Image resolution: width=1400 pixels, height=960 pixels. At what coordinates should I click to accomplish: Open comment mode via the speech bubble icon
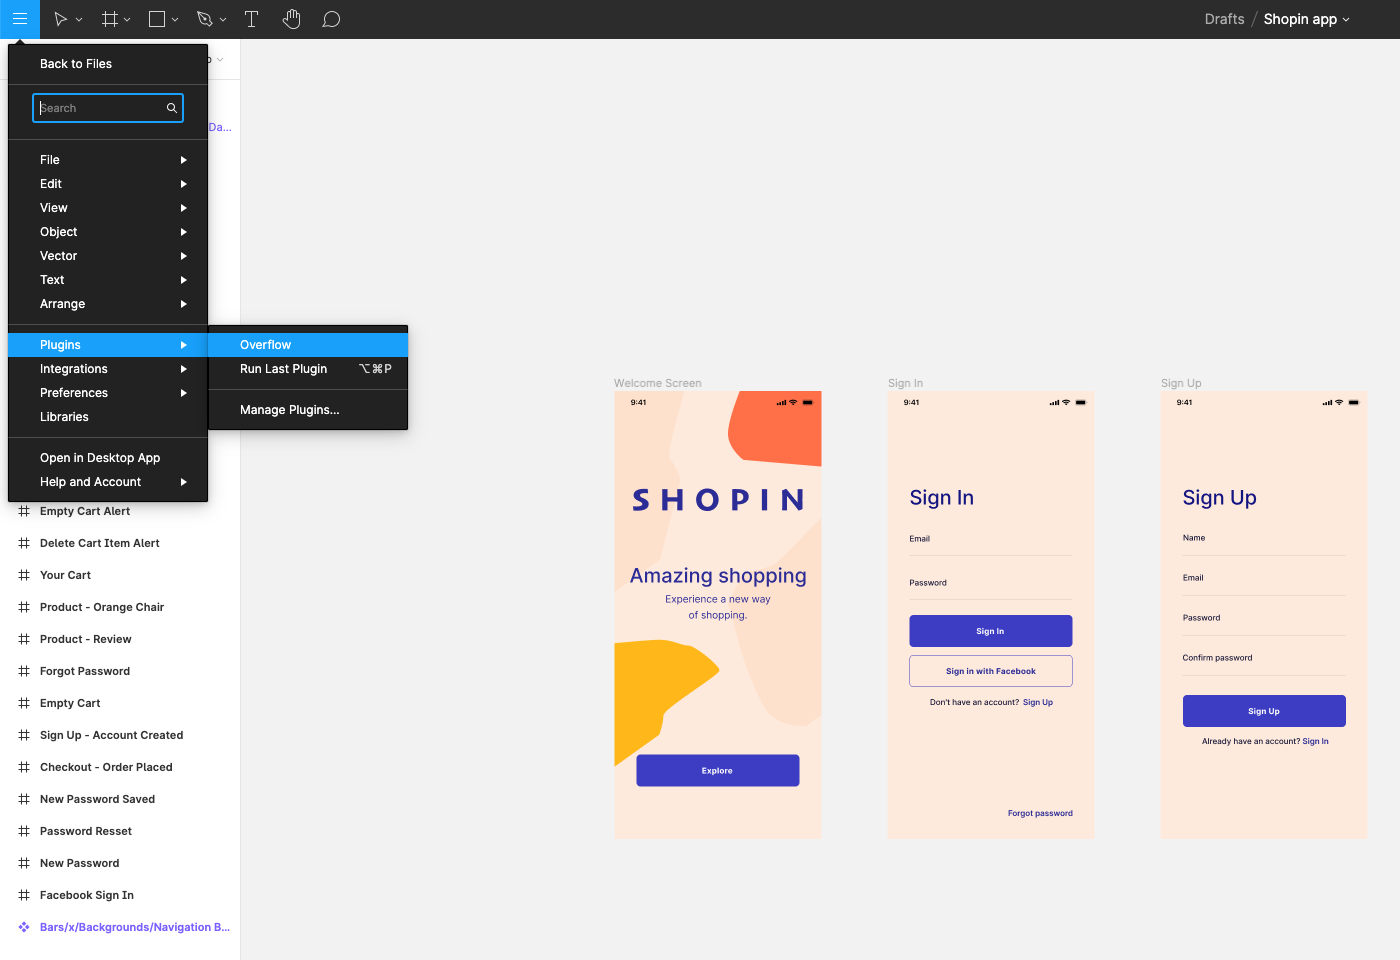331,18
